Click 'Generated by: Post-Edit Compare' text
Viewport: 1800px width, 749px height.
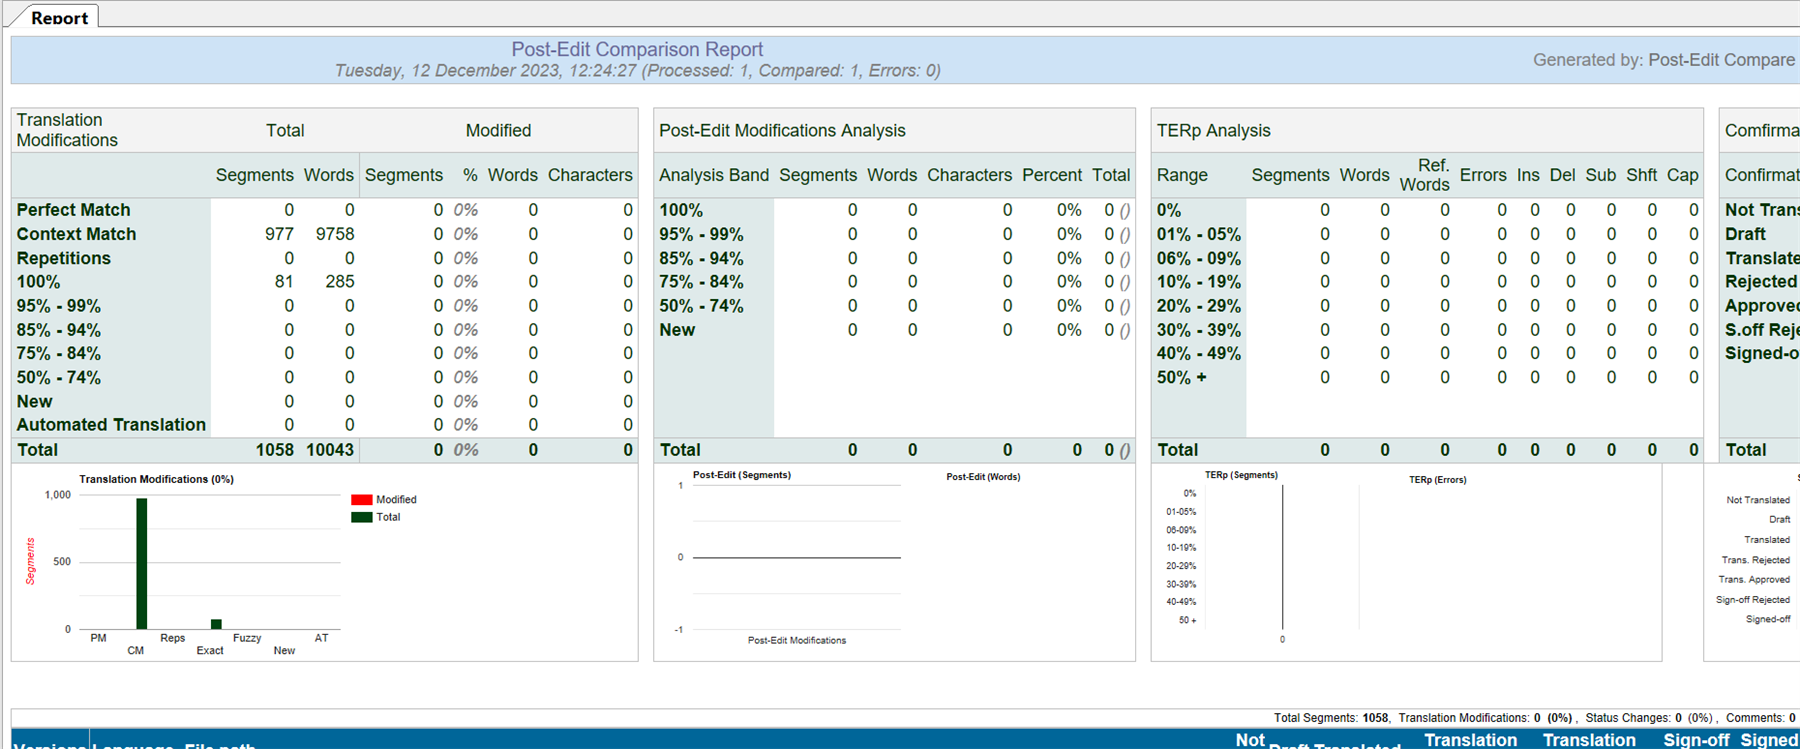click(1664, 60)
